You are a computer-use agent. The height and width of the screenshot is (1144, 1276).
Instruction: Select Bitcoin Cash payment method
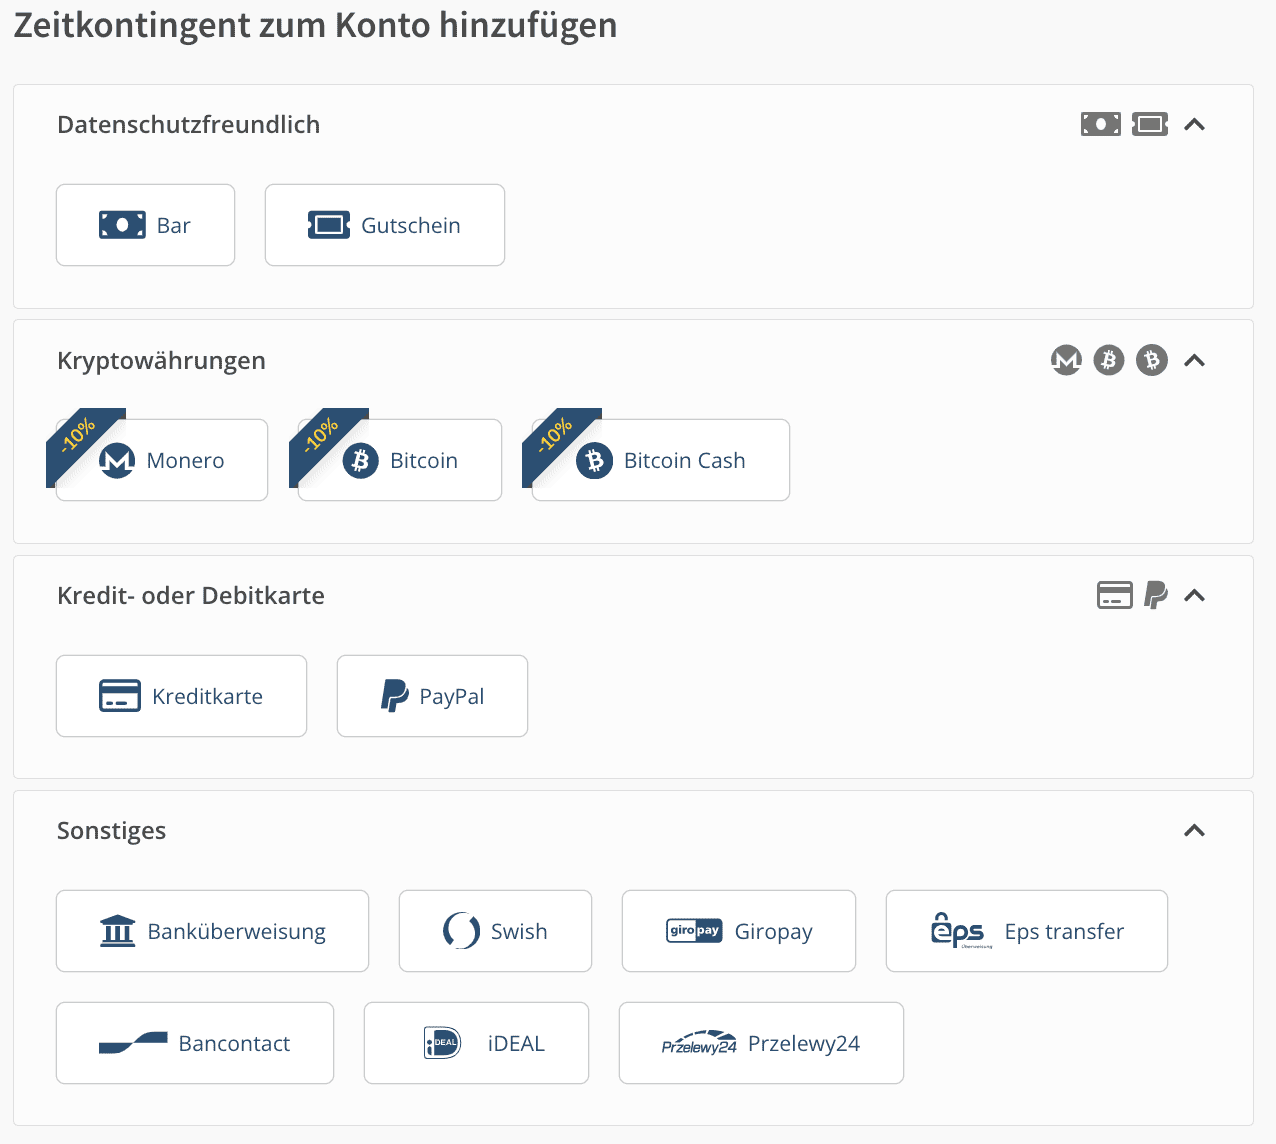[660, 460]
